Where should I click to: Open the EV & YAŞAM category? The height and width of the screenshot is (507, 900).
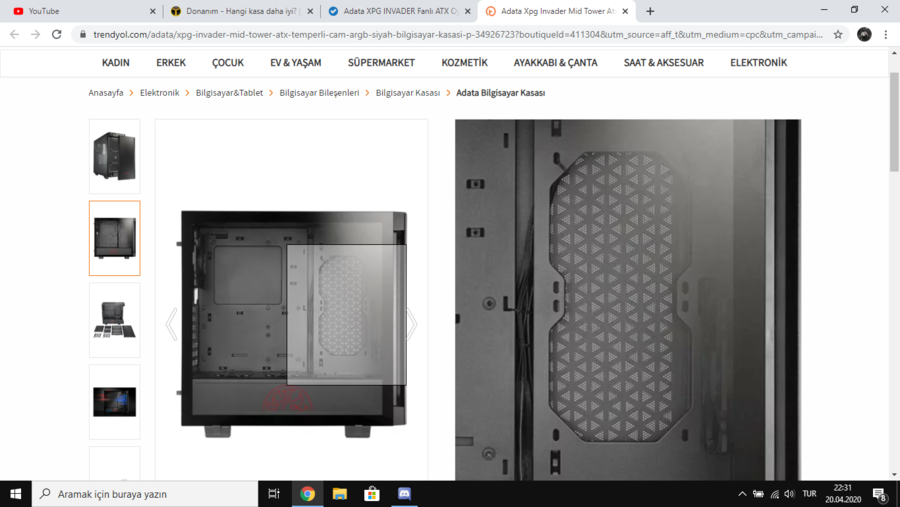point(296,63)
